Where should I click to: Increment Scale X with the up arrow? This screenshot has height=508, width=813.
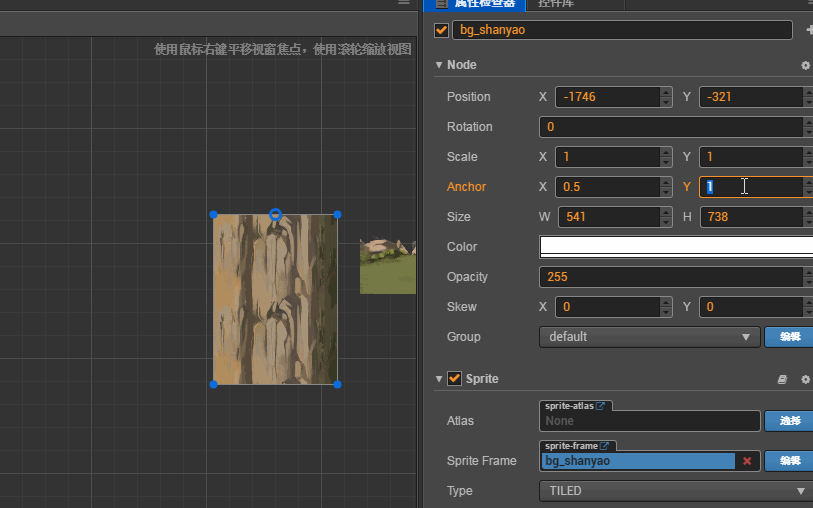pyautogui.click(x=666, y=152)
